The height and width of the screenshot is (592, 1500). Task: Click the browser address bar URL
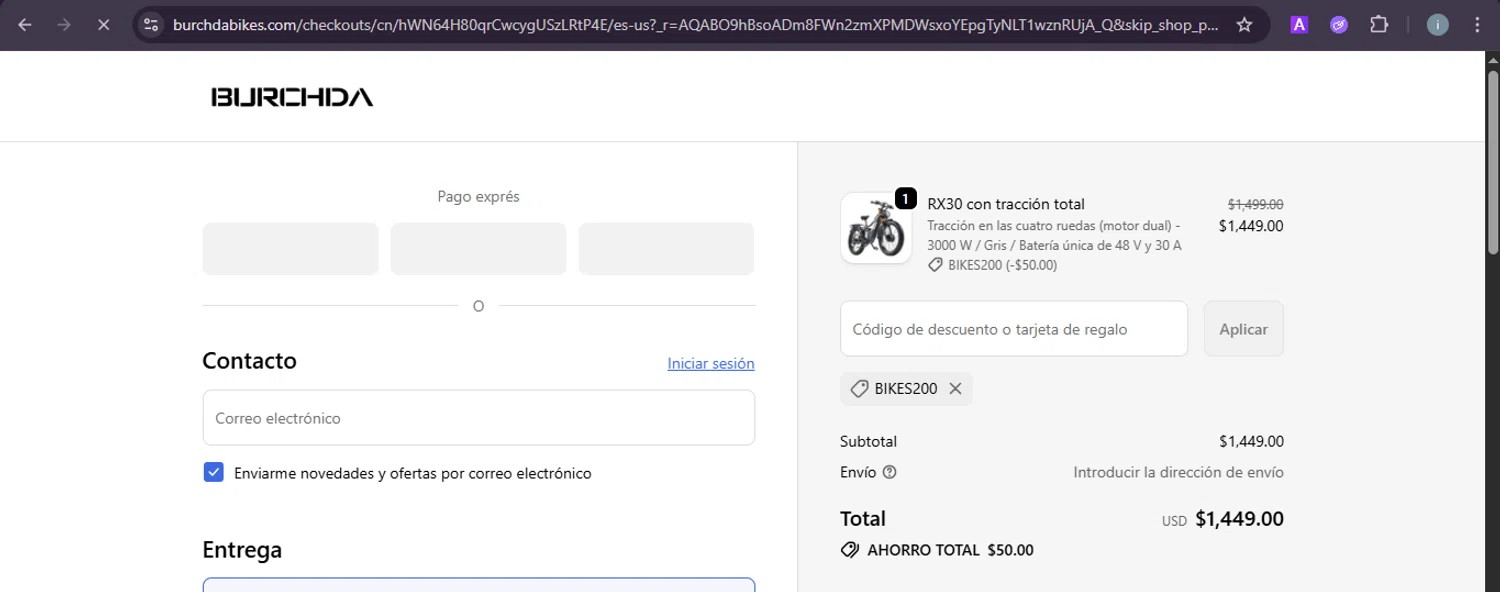[x=695, y=25]
